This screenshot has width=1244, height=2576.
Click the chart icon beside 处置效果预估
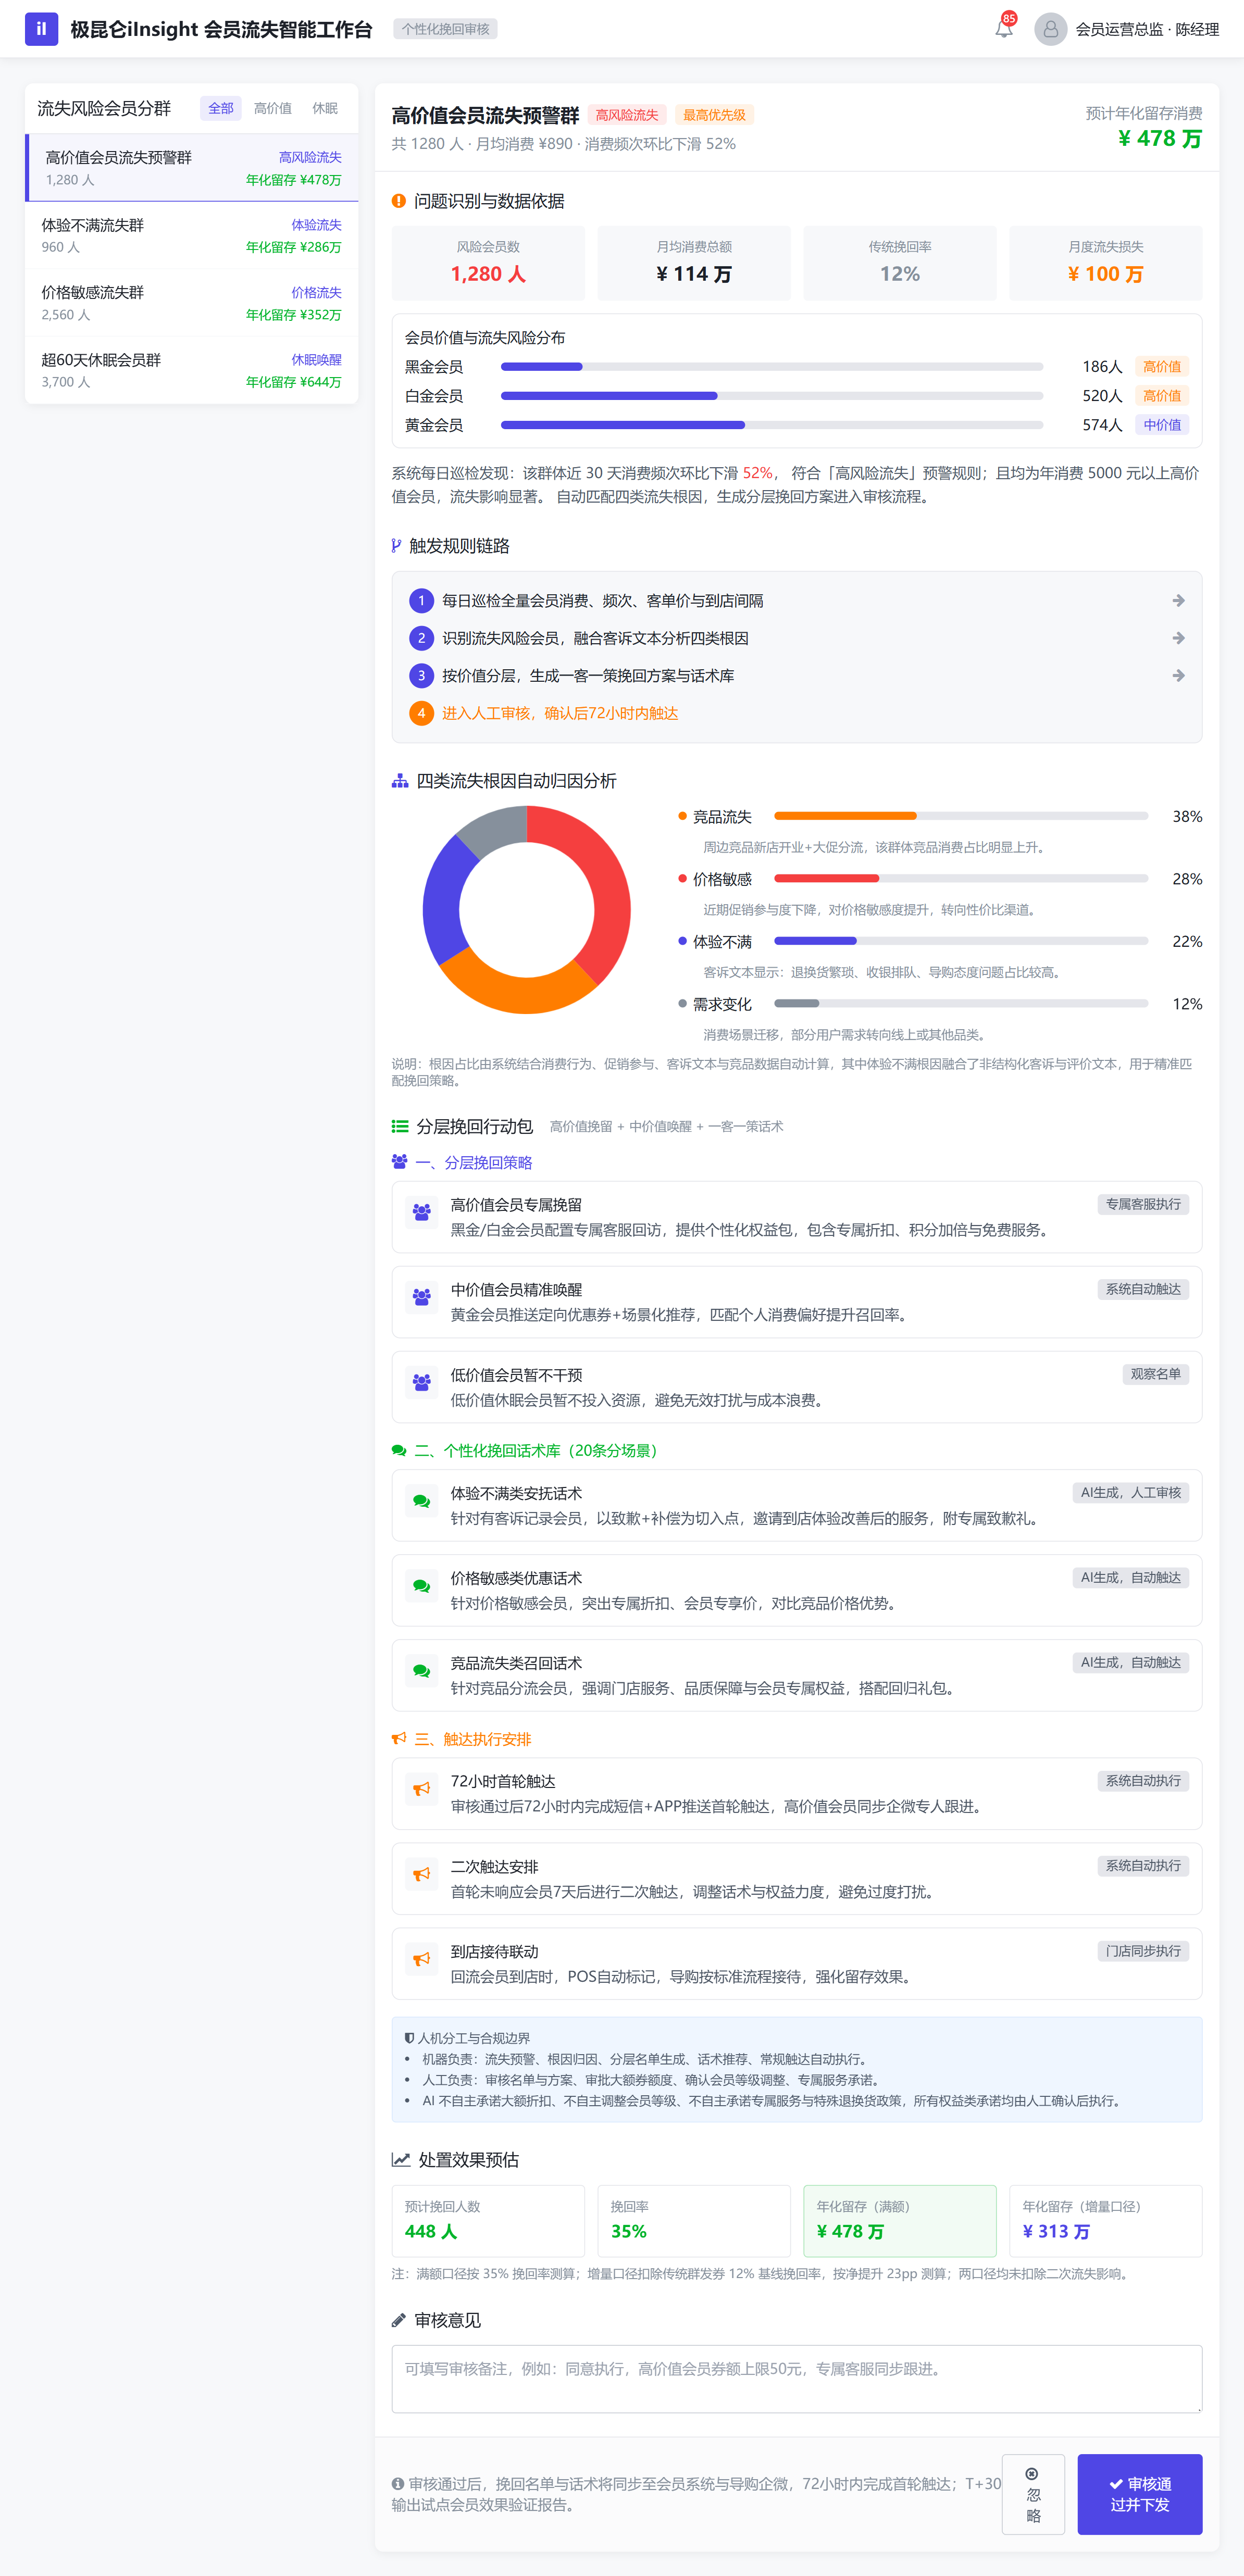point(401,2160)
